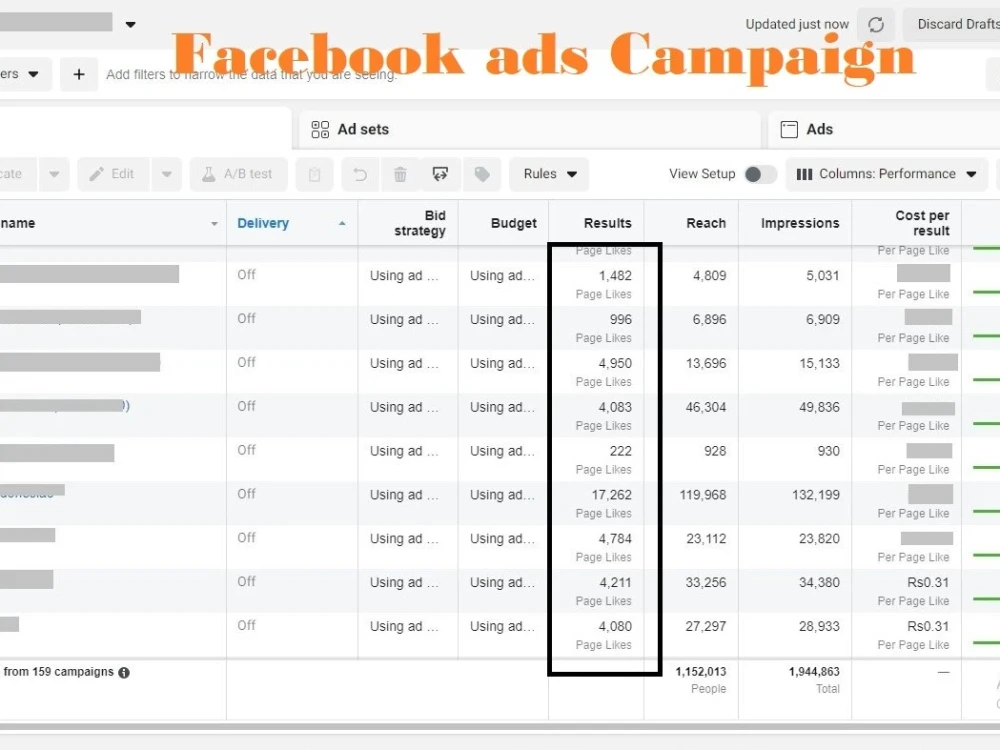This screenshot has height=750, width=1000.
Task: Click total reach 1,152,013
Action: coord(700,672)
